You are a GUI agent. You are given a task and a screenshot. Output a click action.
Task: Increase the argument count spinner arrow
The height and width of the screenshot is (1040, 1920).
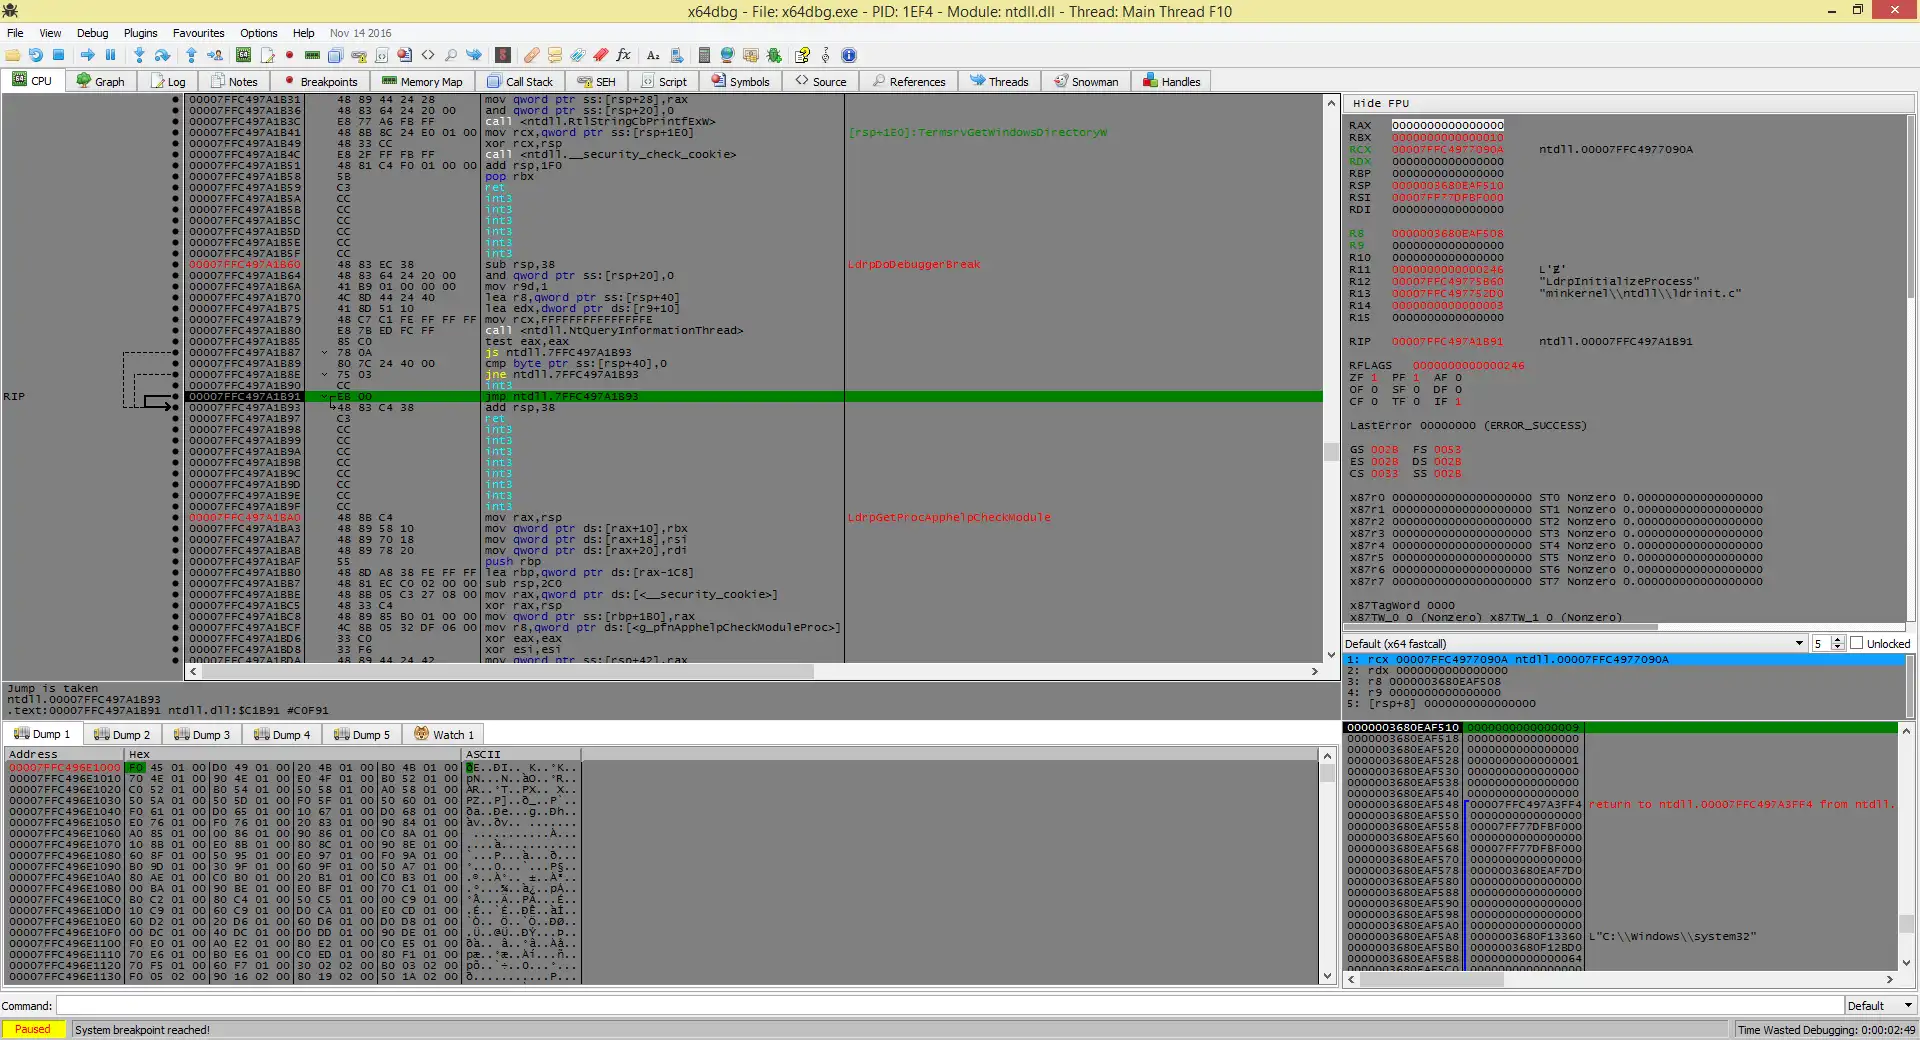[1838, 640]
